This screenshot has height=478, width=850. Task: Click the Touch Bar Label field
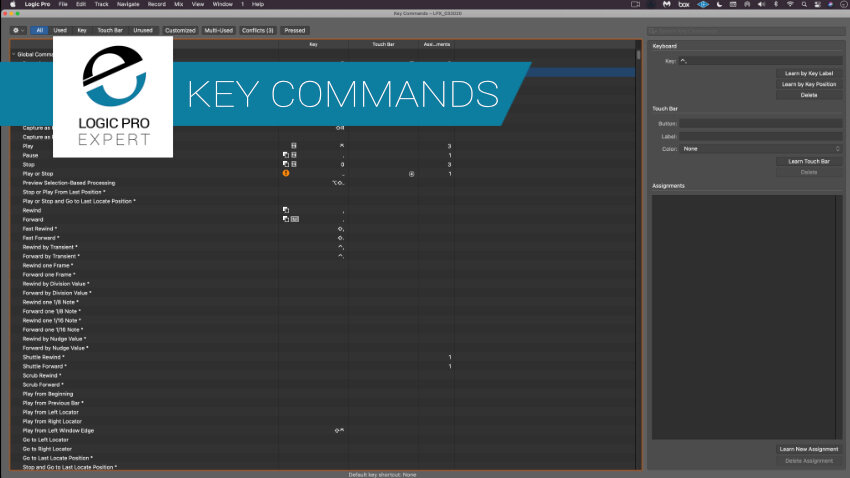[x=761, y=136]
